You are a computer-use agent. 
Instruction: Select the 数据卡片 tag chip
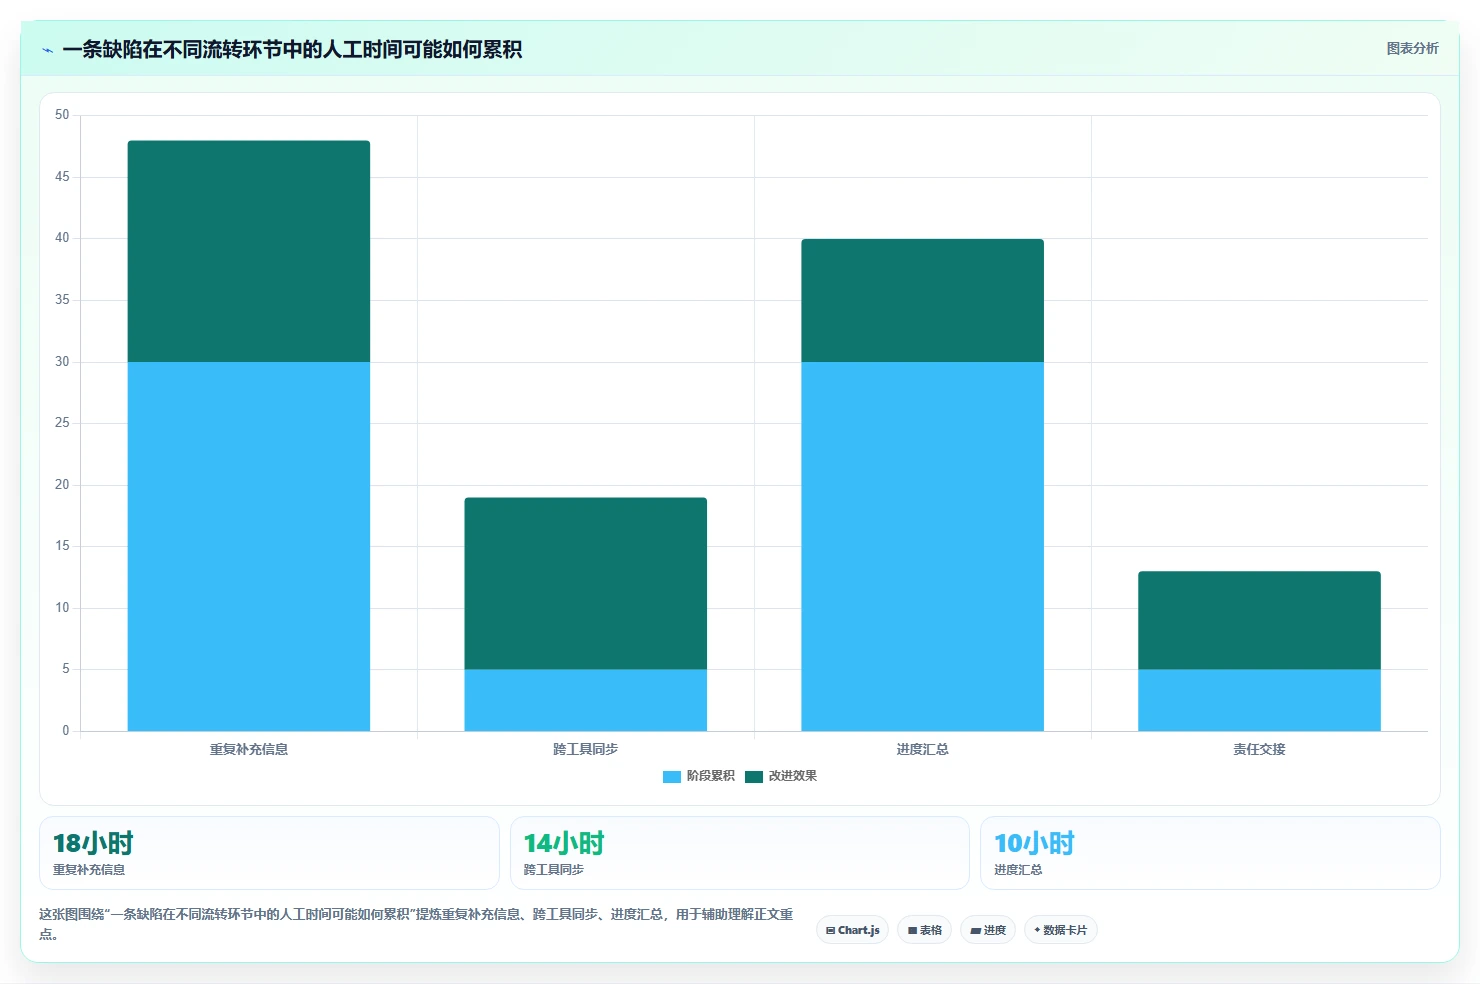point(1060,930)
